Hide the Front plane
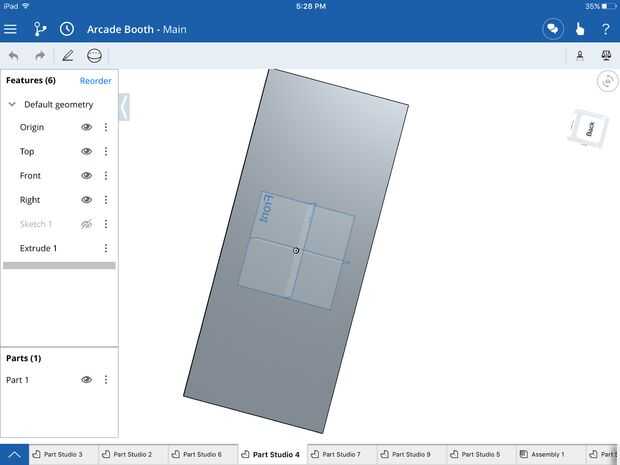 [x=87, y=176]
